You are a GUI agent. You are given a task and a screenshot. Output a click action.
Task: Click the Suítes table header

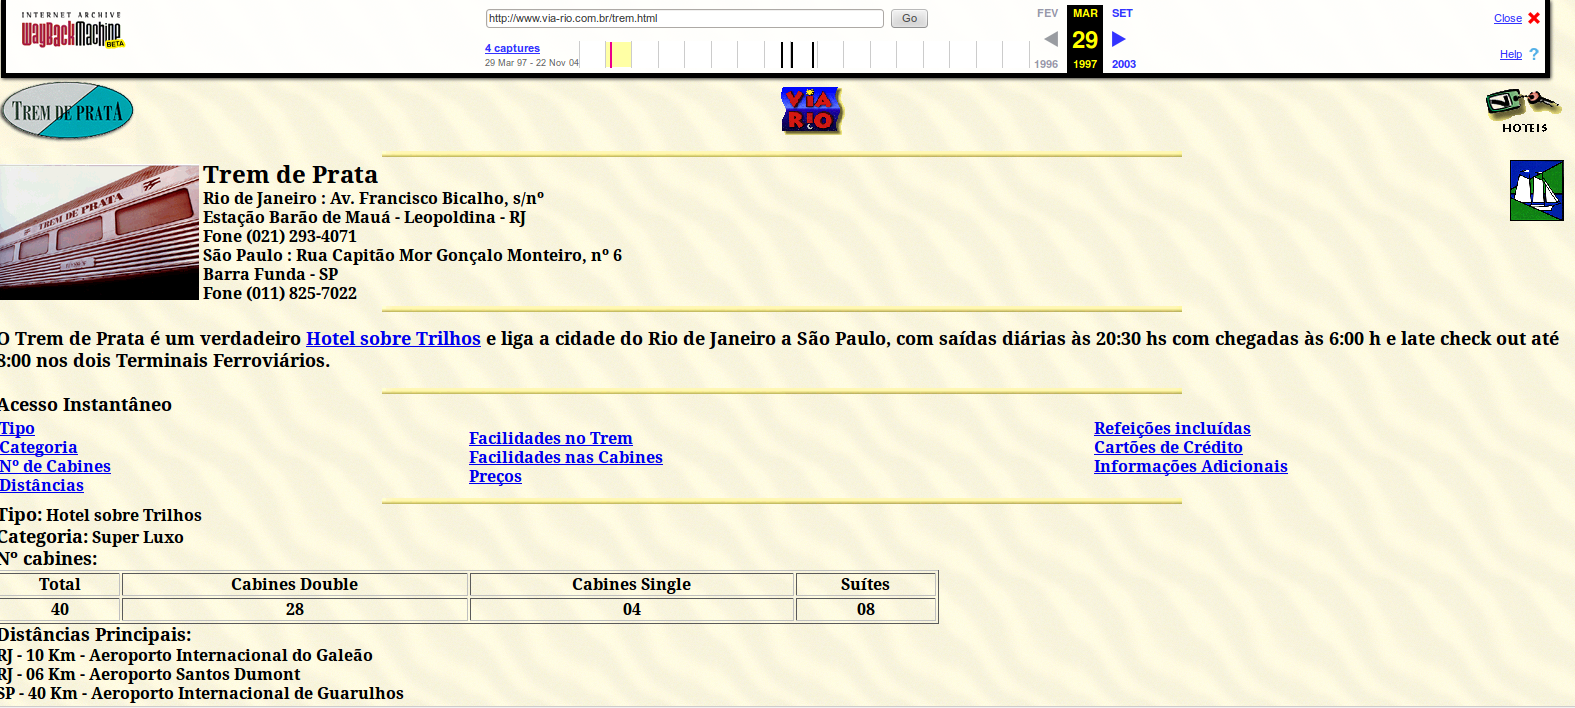tap(866, 584)
